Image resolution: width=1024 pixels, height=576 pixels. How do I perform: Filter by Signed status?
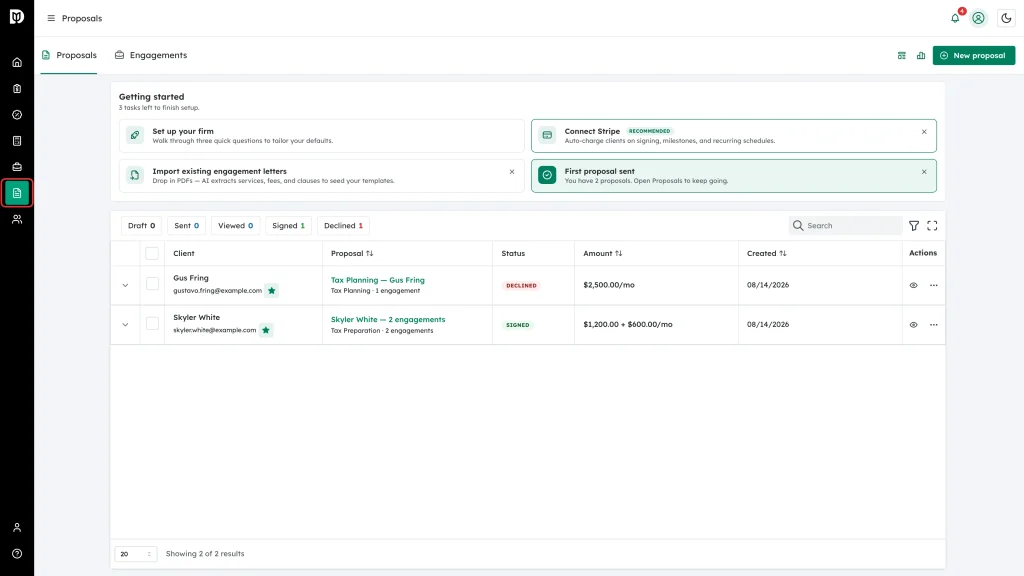pyautogui.click(x=289, y=226)
